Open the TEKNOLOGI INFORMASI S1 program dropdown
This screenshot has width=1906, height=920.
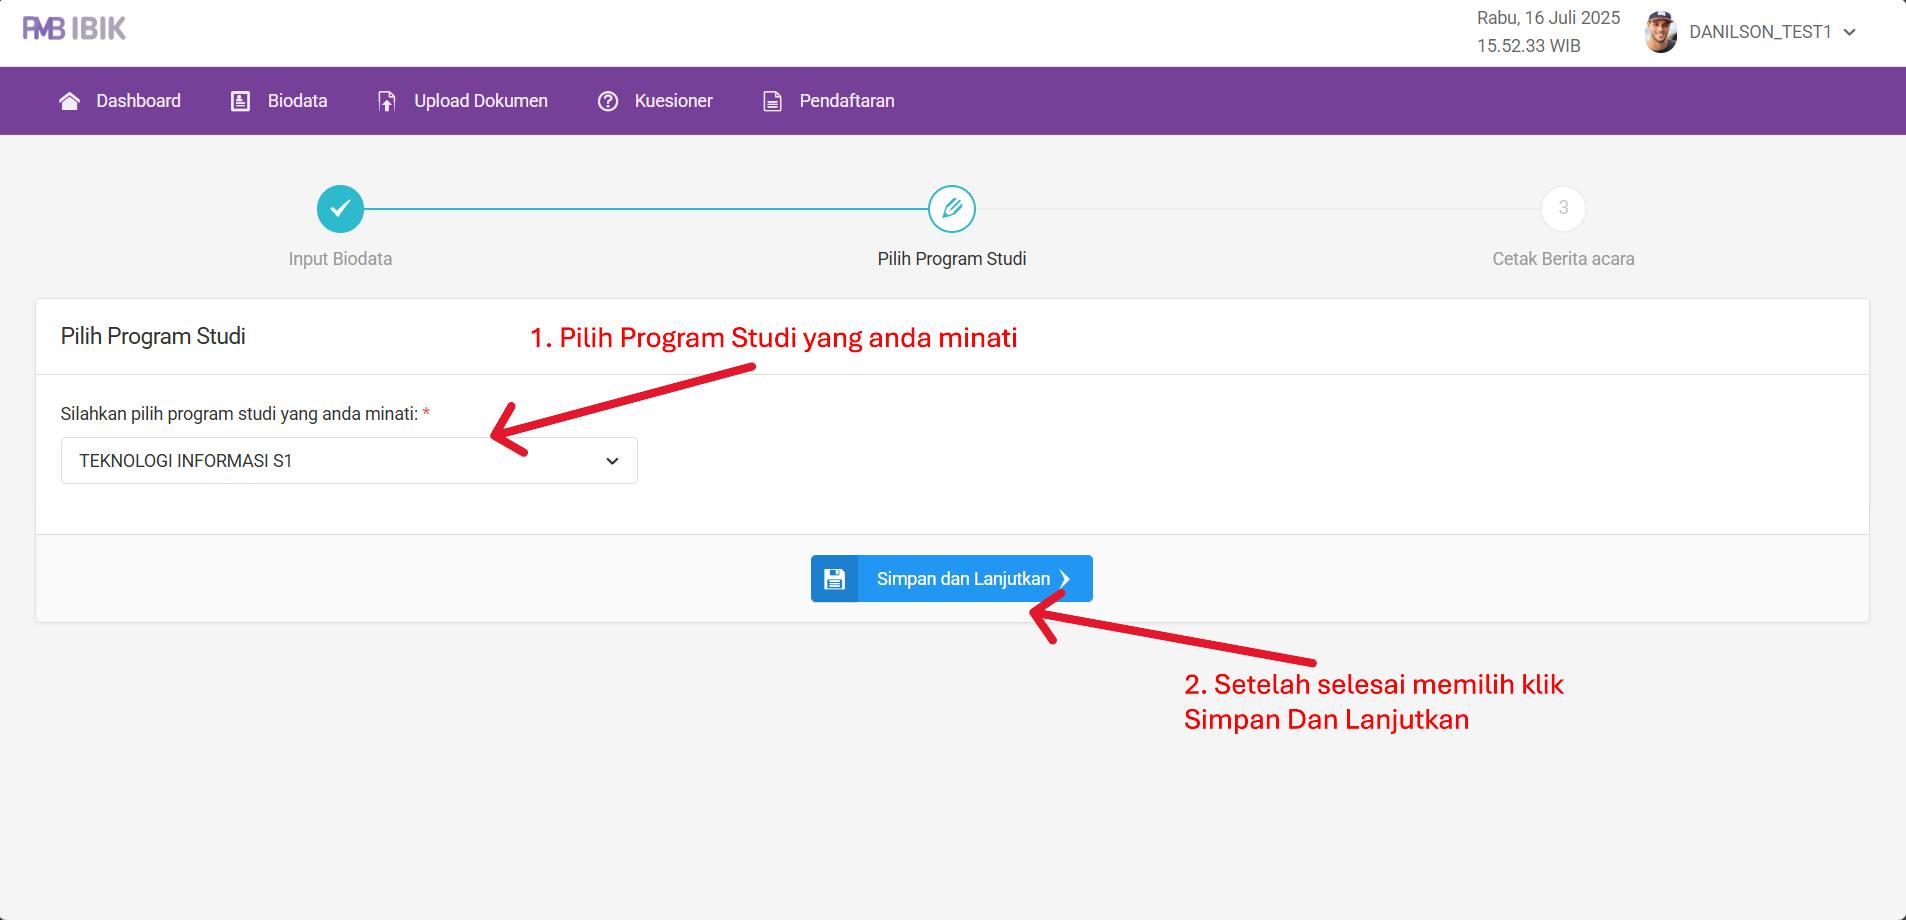pyautogui.click(x=348, y=461)
